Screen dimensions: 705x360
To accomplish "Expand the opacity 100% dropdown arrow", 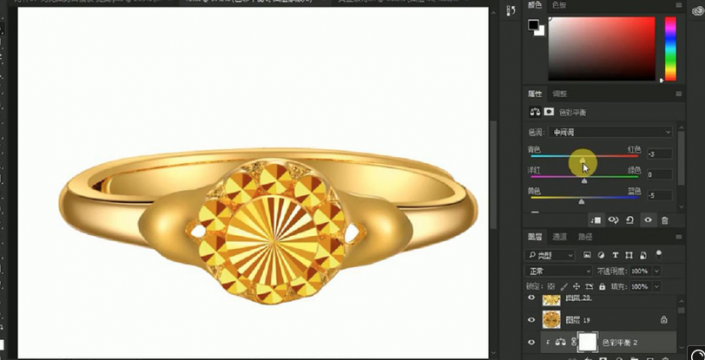I will pyautogui.click(x=656, y=271).
